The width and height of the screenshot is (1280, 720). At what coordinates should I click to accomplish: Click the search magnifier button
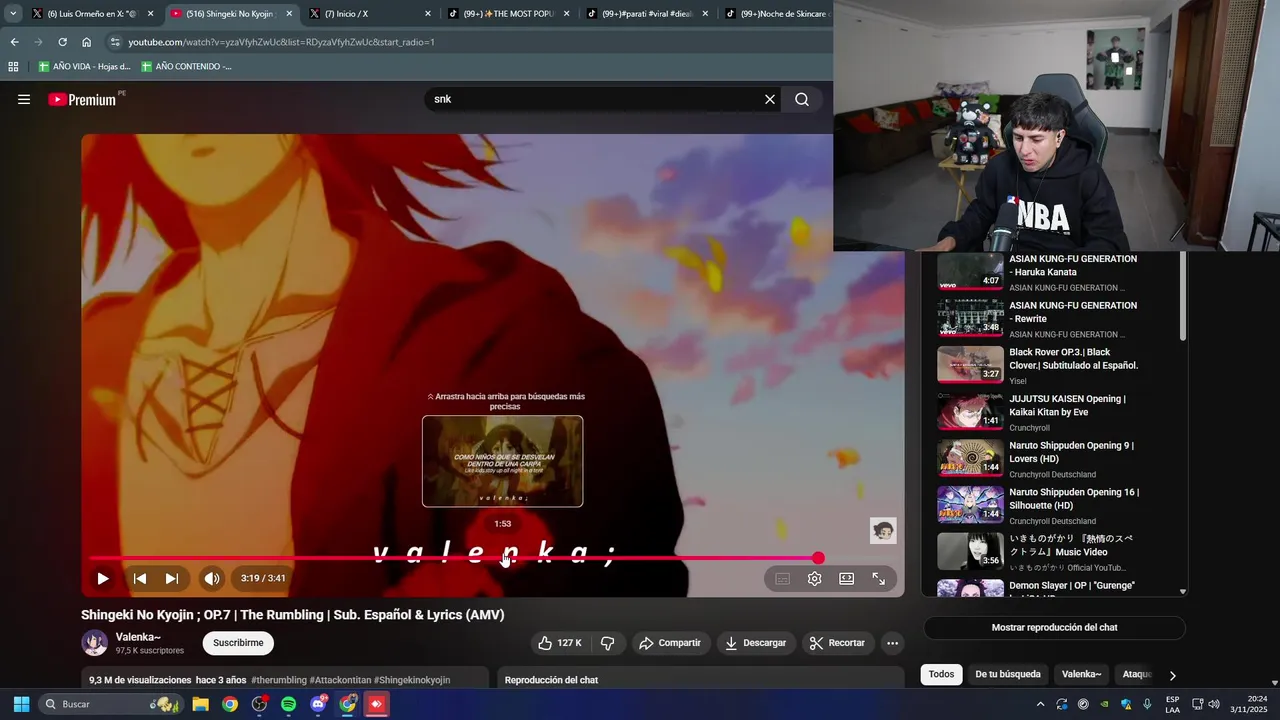point(802,99)
